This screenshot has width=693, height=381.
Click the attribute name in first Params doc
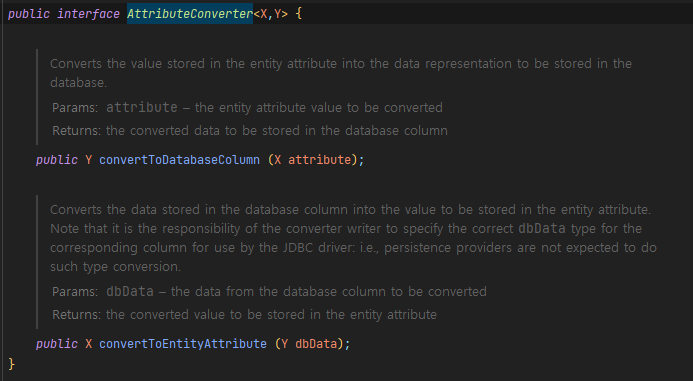[142, 107]
